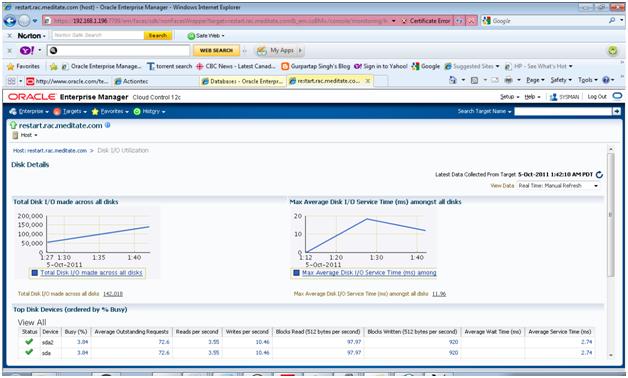Click the blue Total Disk I/O legend swatch
Screen dimensions: 628x378
[x=34, y=273]
